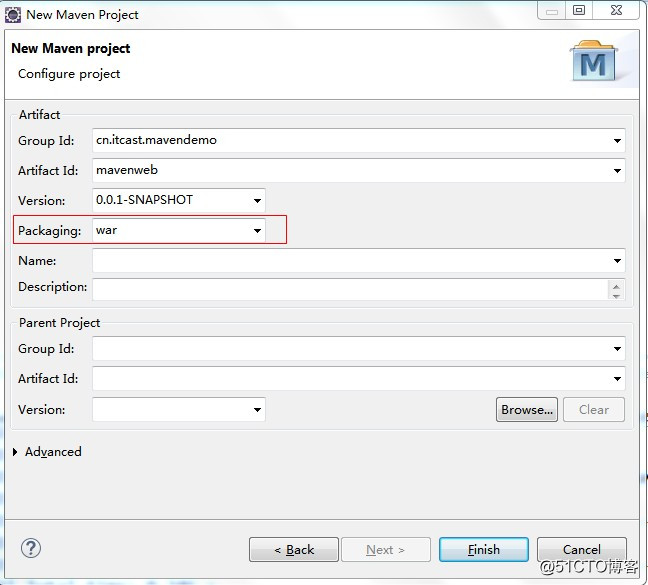The width and height of the screenshot is (648, 585).
Task: Open the 0.0.1-SNAPSHOT Version dropdown
Action: coord(257,201)
